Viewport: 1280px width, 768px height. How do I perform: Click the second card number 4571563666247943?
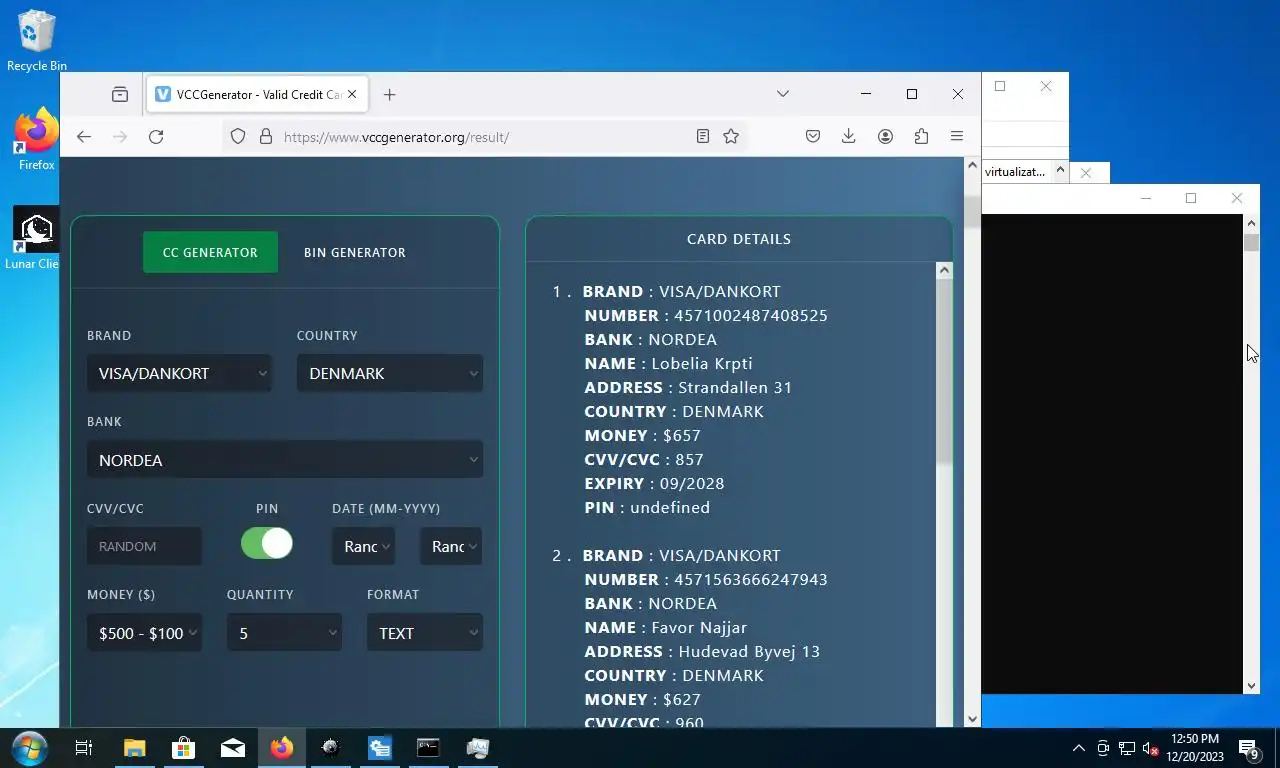click(x=751, y=579)
